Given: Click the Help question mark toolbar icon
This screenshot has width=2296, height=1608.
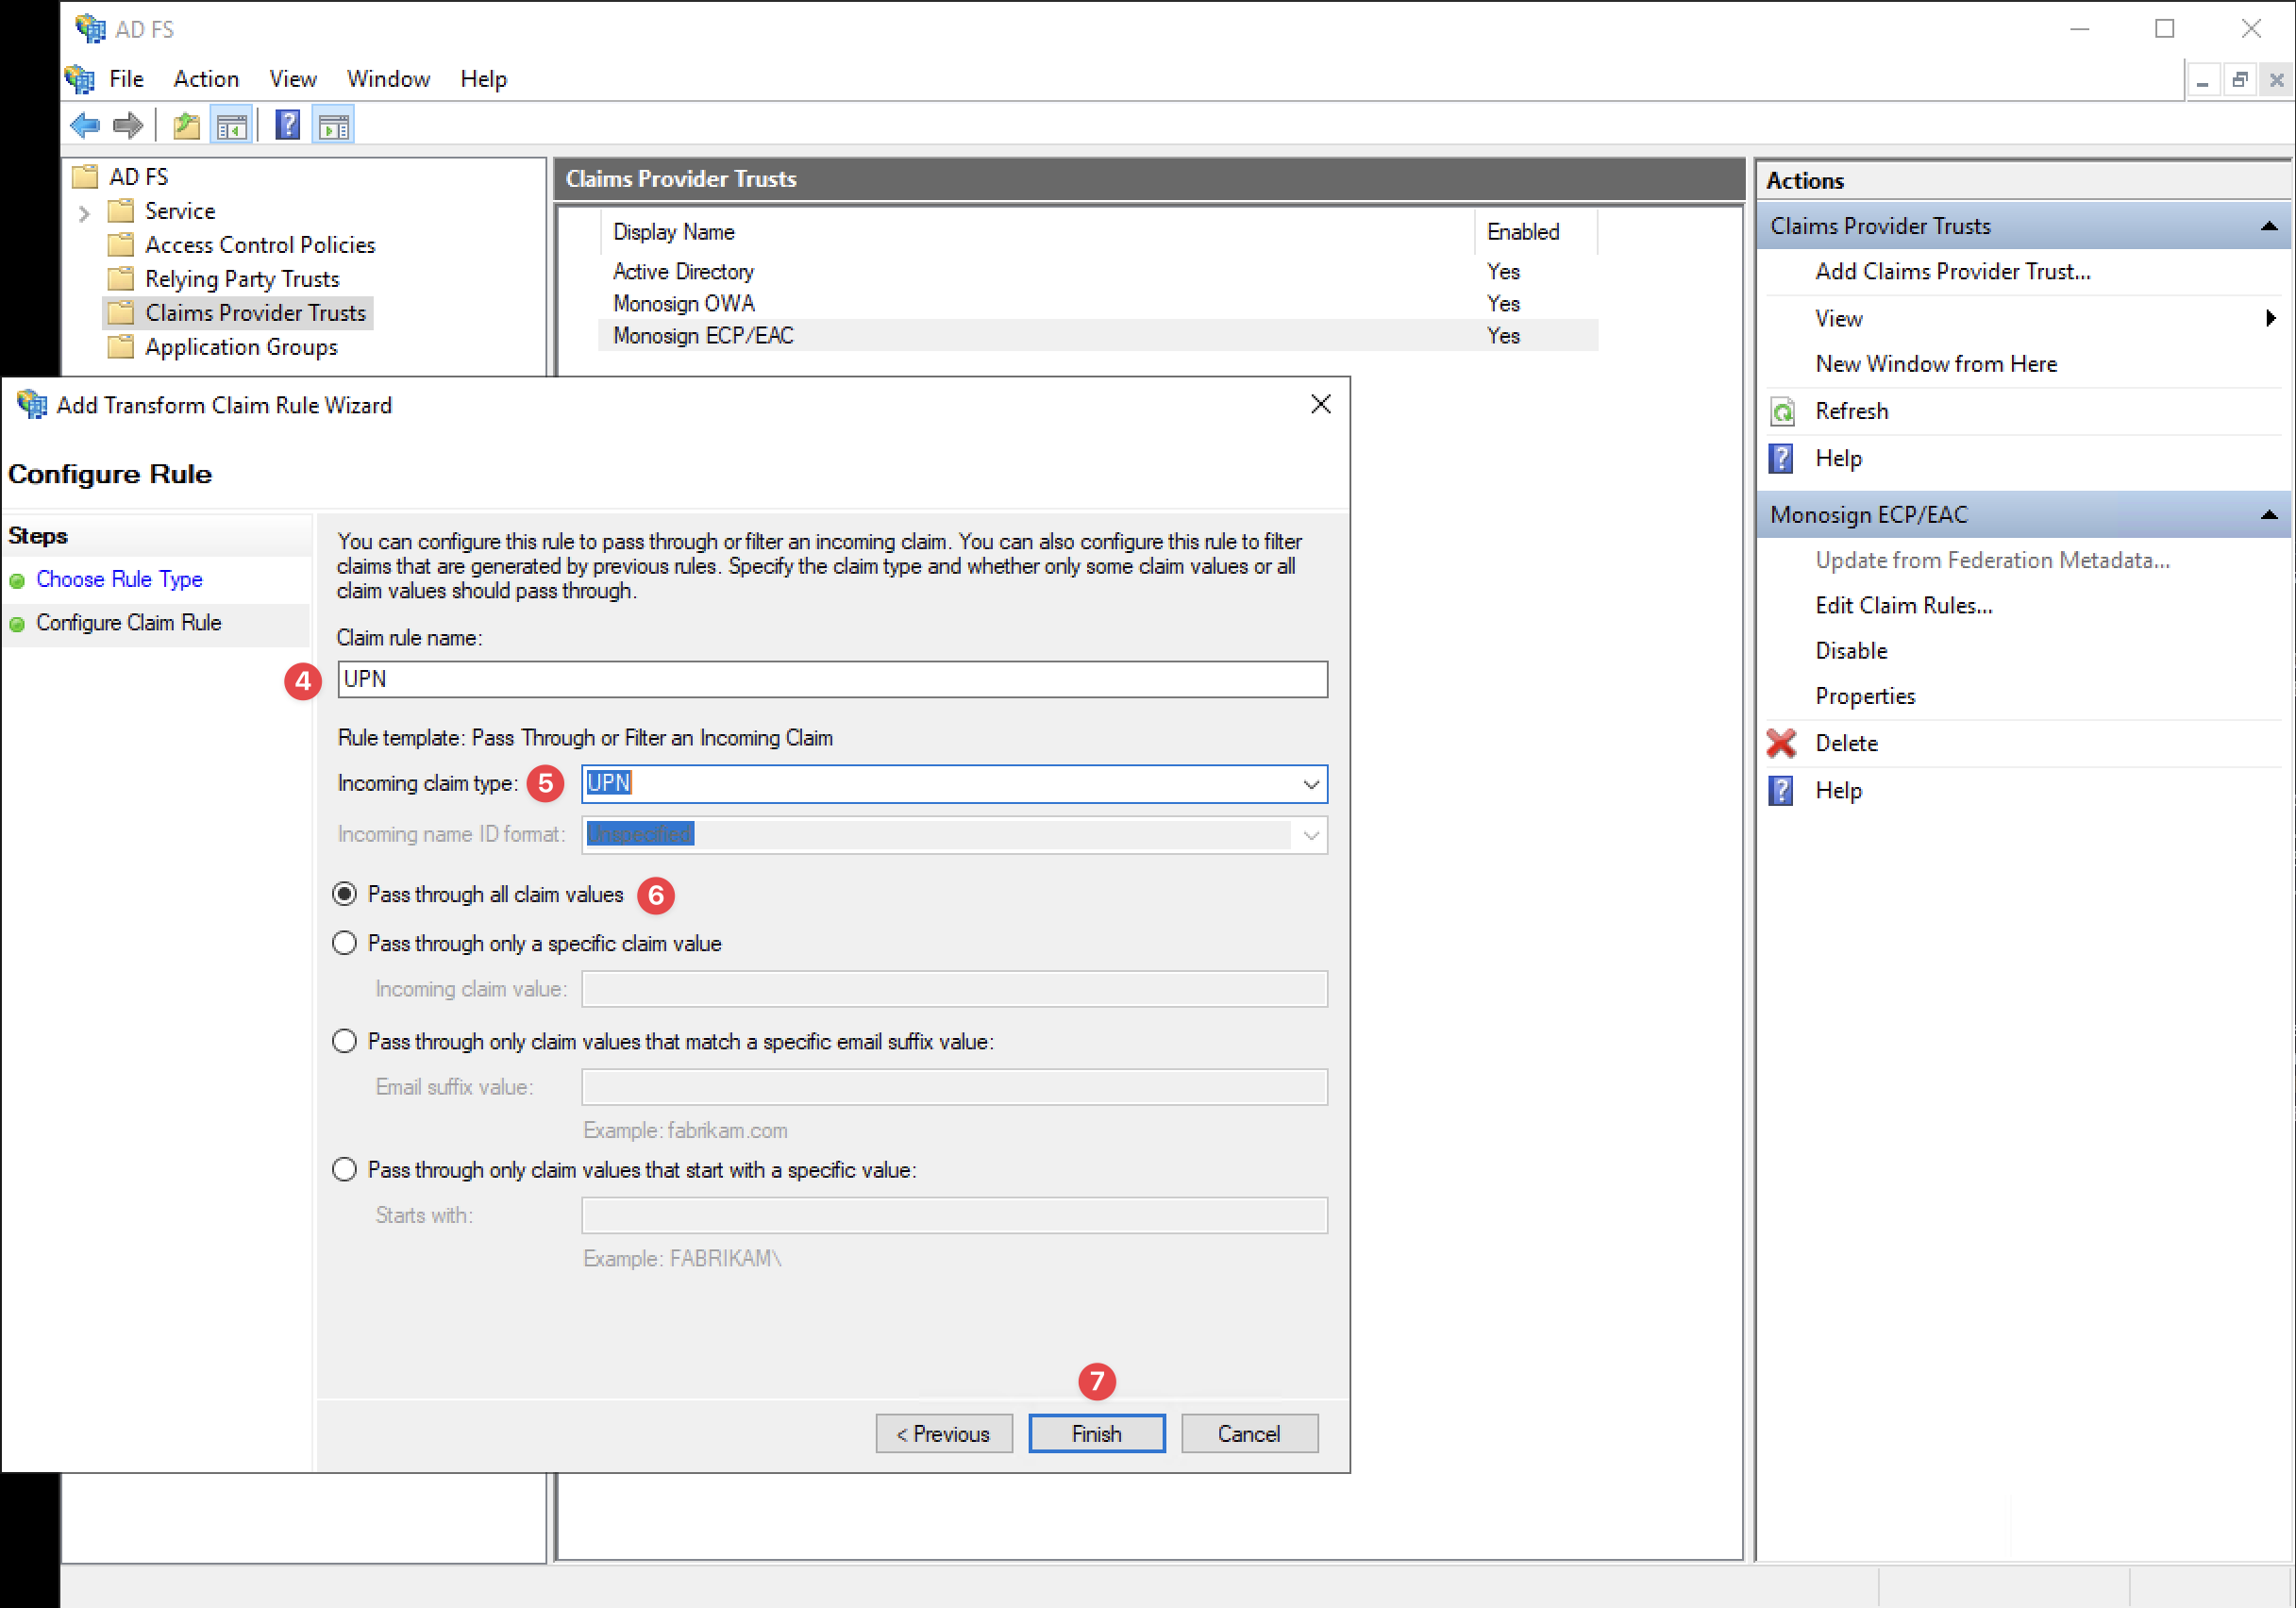Looking at the screenshot, I should 287,124.
